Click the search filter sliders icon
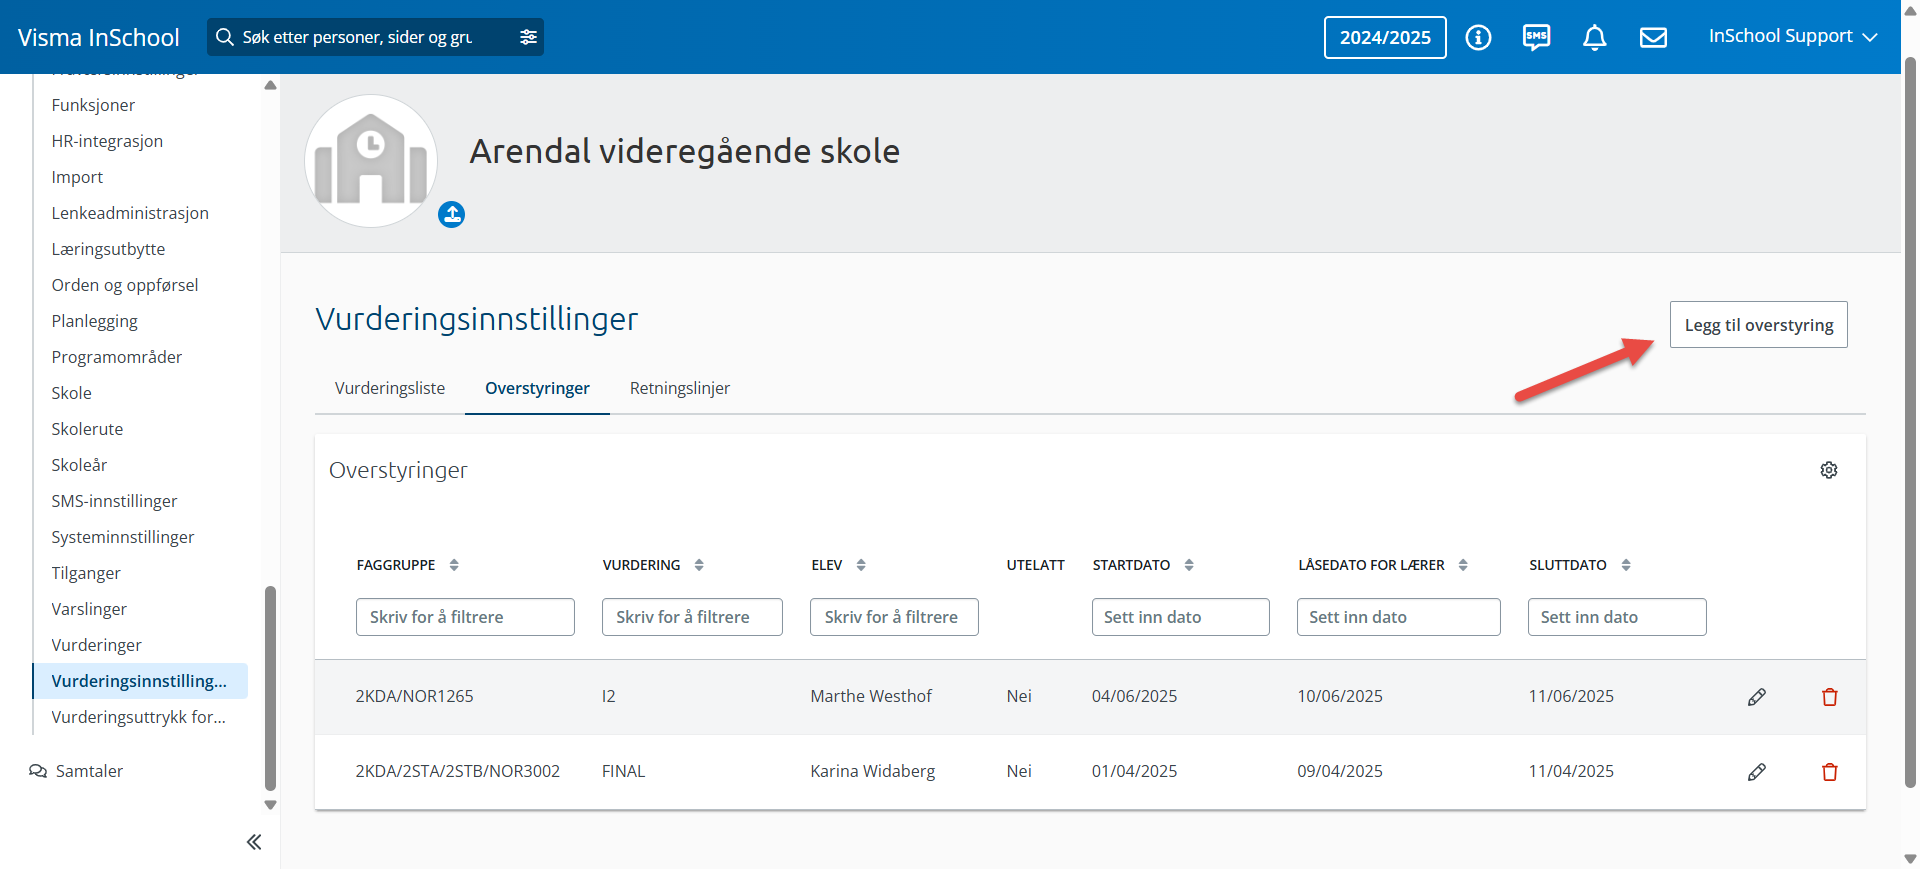The image size is (1920, 869). click(x=528, y=37)
